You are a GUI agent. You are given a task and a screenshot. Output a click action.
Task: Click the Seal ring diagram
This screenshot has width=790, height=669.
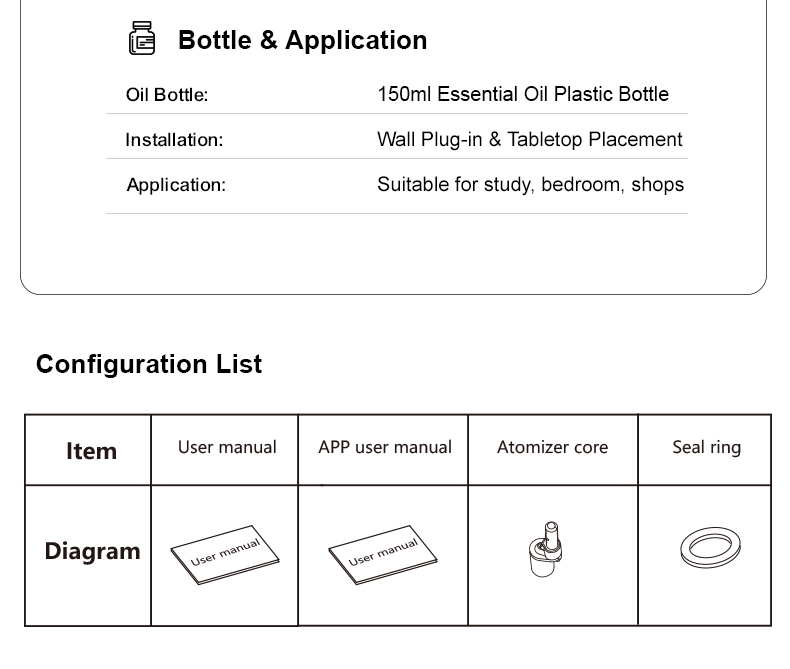tap(710, 548)
